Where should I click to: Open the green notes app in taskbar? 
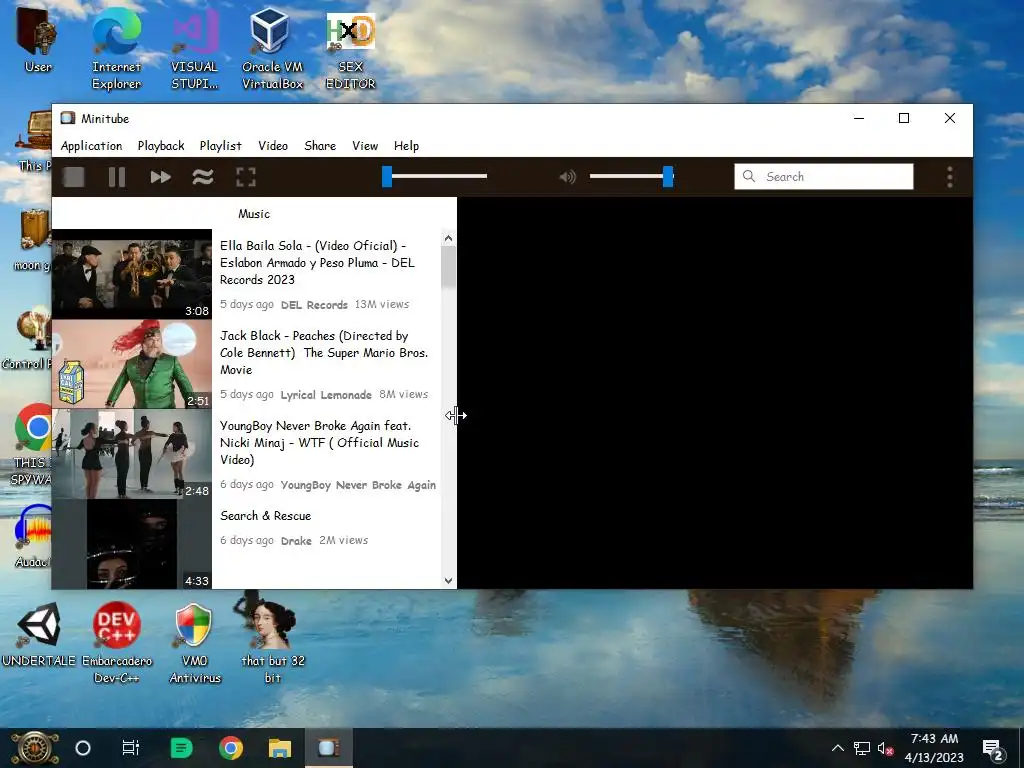pos(182,748)
